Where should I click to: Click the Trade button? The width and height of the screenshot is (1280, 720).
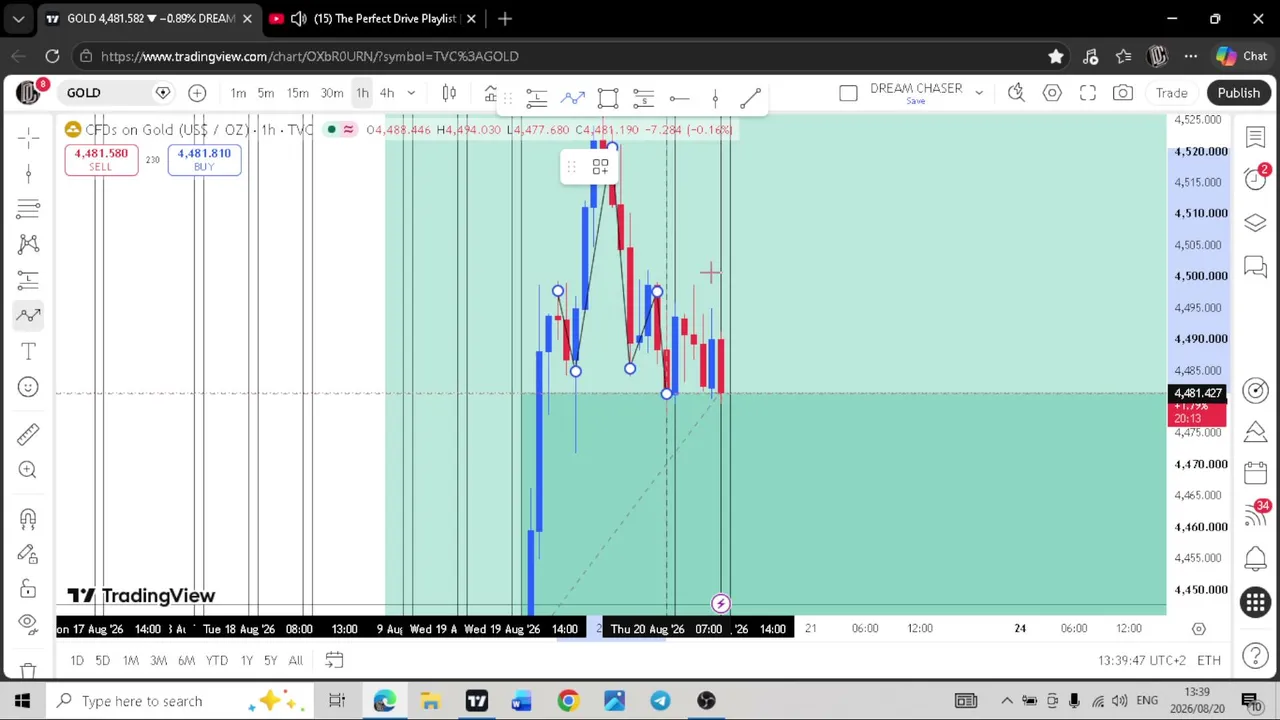[1171, 93]
